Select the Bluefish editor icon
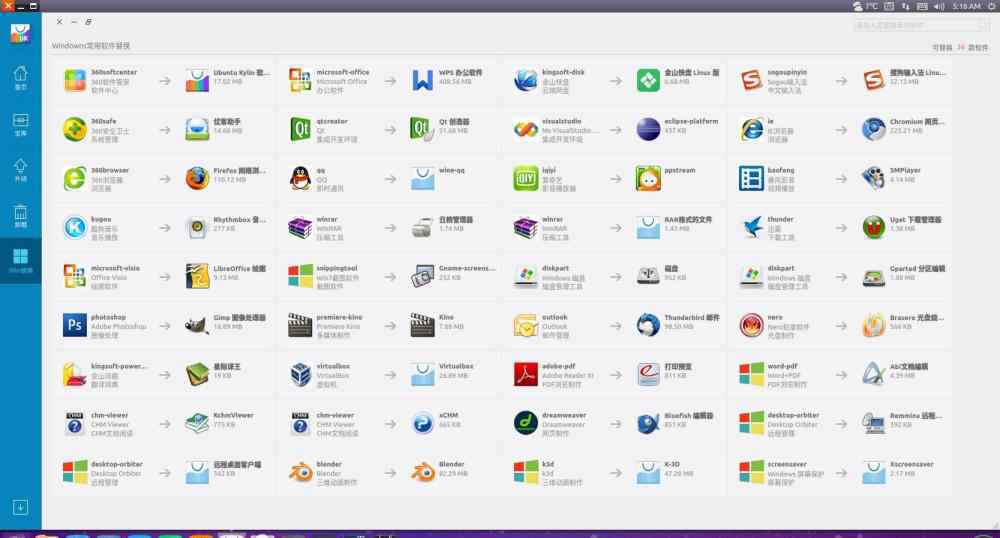Screen dimensions: 1000x538 [648, 424]
